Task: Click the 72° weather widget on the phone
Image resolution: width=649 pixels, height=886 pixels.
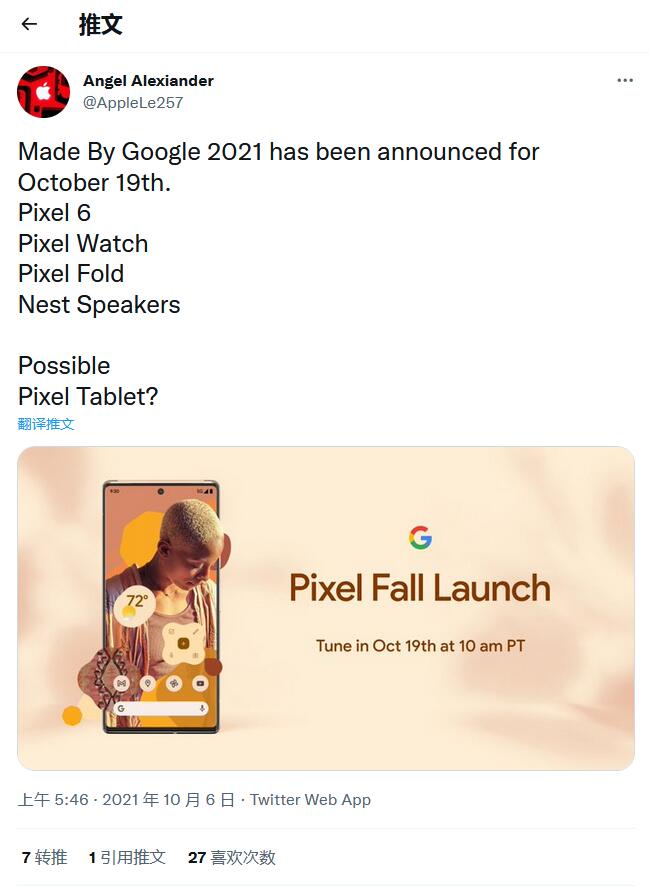Action: point(136,602)
